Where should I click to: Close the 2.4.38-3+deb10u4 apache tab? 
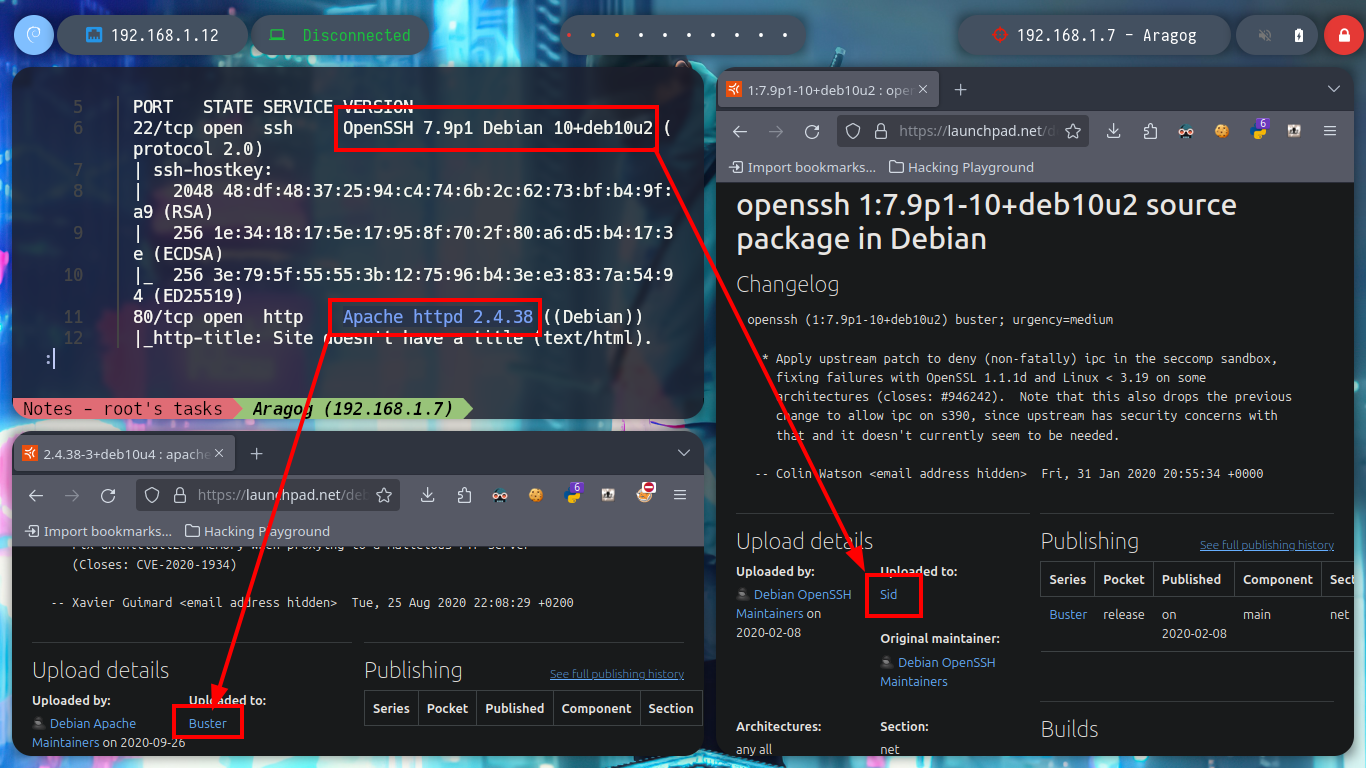(218, 454)
